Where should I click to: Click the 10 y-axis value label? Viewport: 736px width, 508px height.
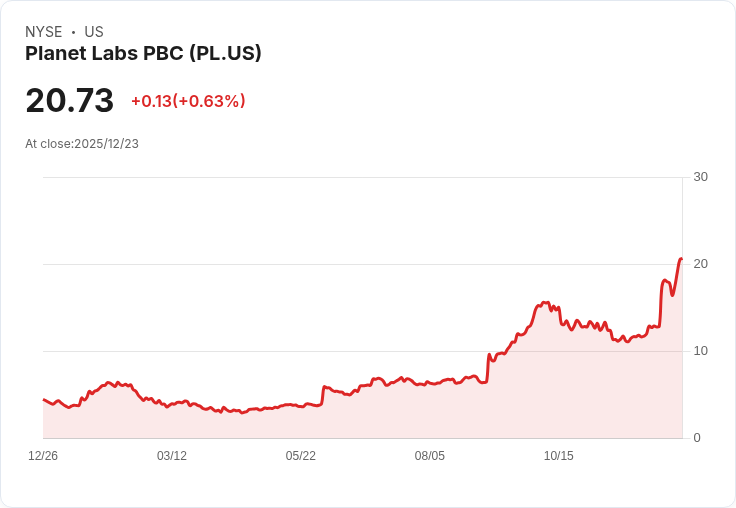[x=700, y=351]
